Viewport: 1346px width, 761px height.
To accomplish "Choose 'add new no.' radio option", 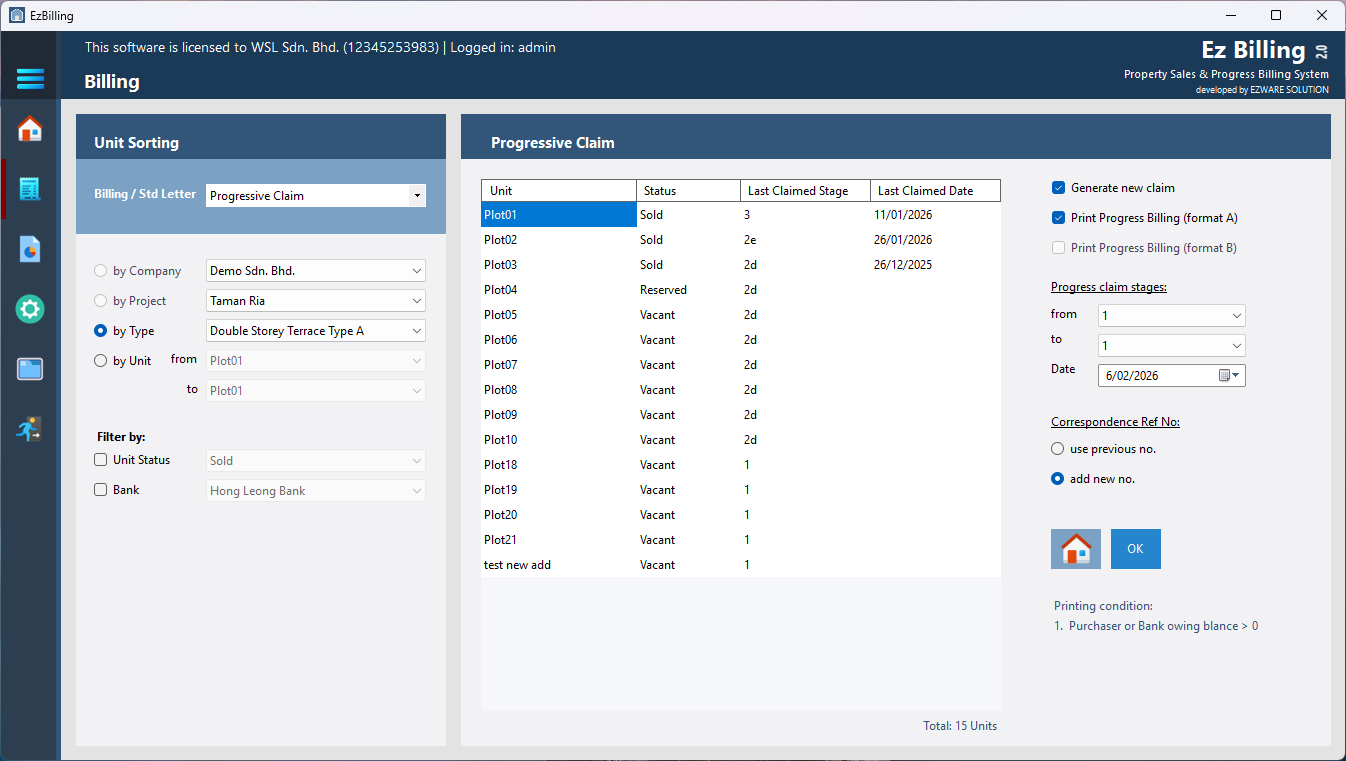I will pos(1057,479).
